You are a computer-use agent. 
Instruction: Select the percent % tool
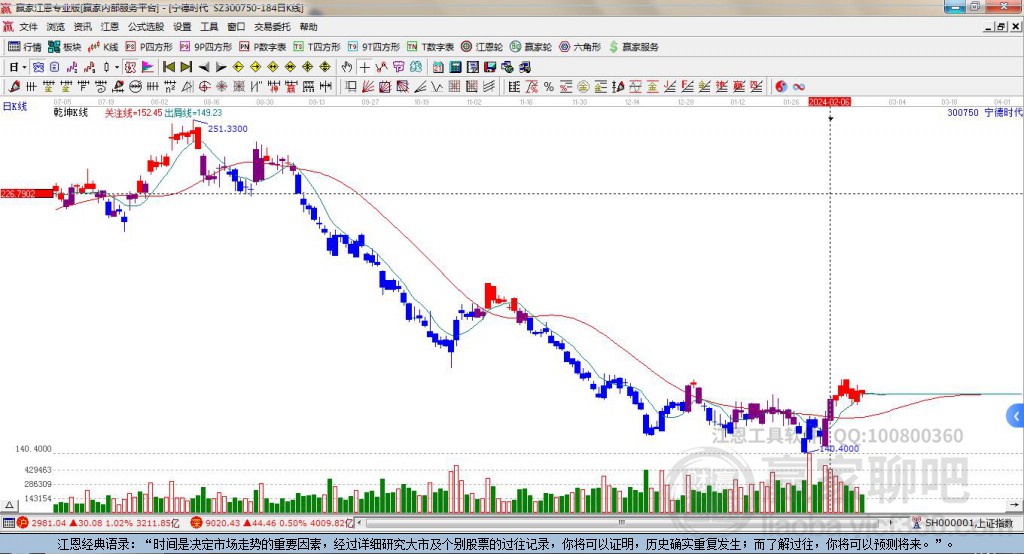click(x=549, y=86)
